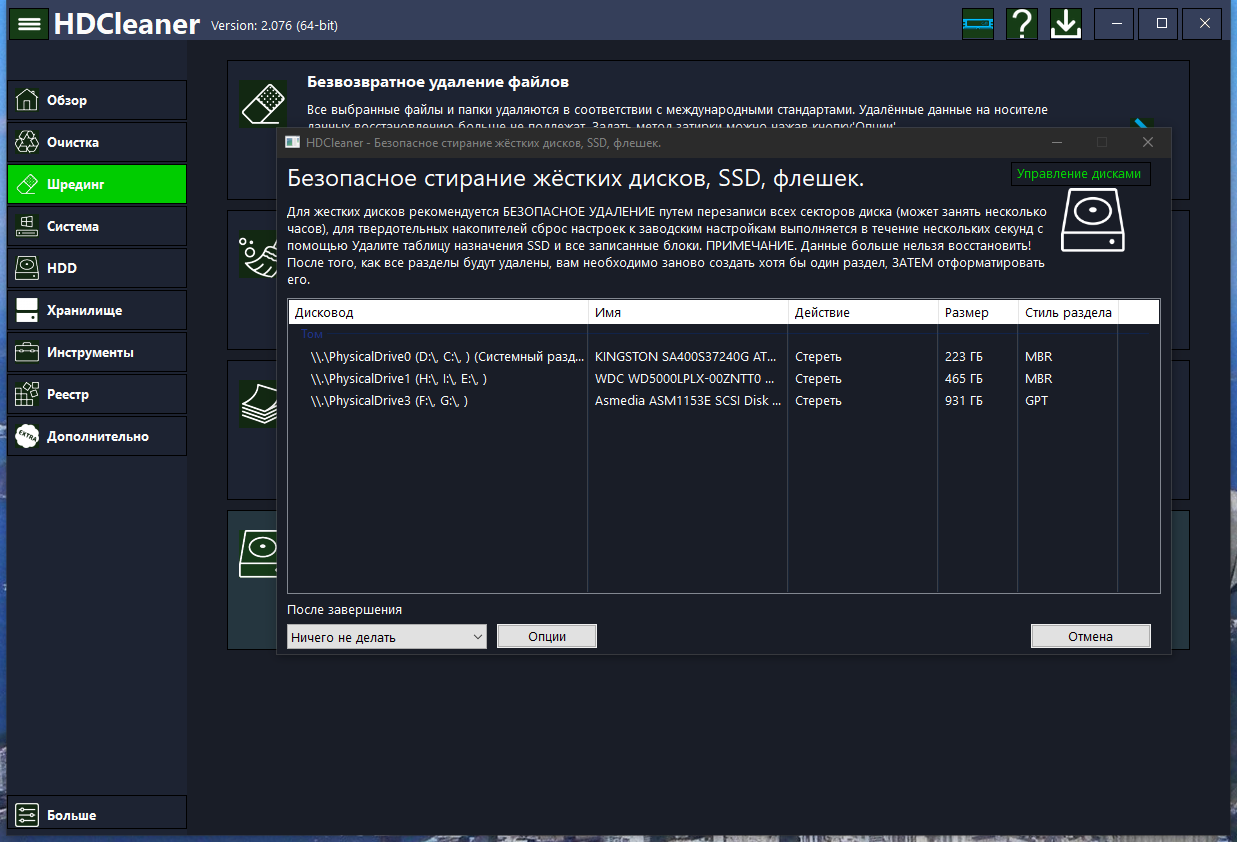Minimize the HDCleaner main window
Viewport: 1237px width, 842px height.
tap(1115, 23)
